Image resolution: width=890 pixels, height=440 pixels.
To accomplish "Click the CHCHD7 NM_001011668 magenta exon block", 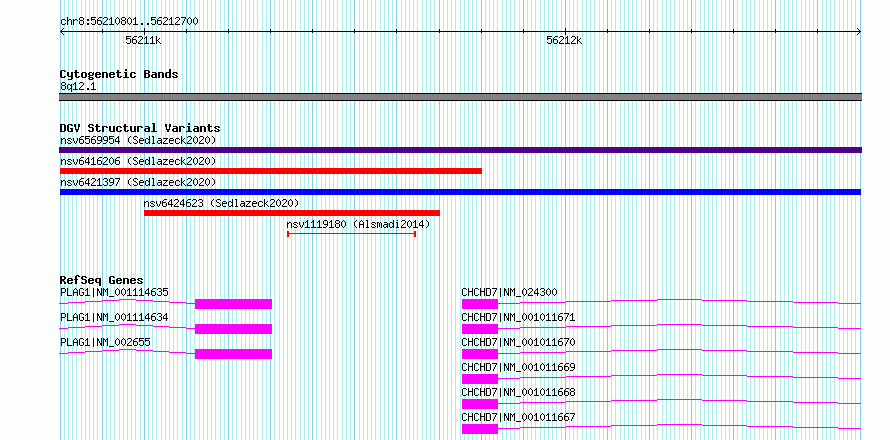I will (480, 404).
